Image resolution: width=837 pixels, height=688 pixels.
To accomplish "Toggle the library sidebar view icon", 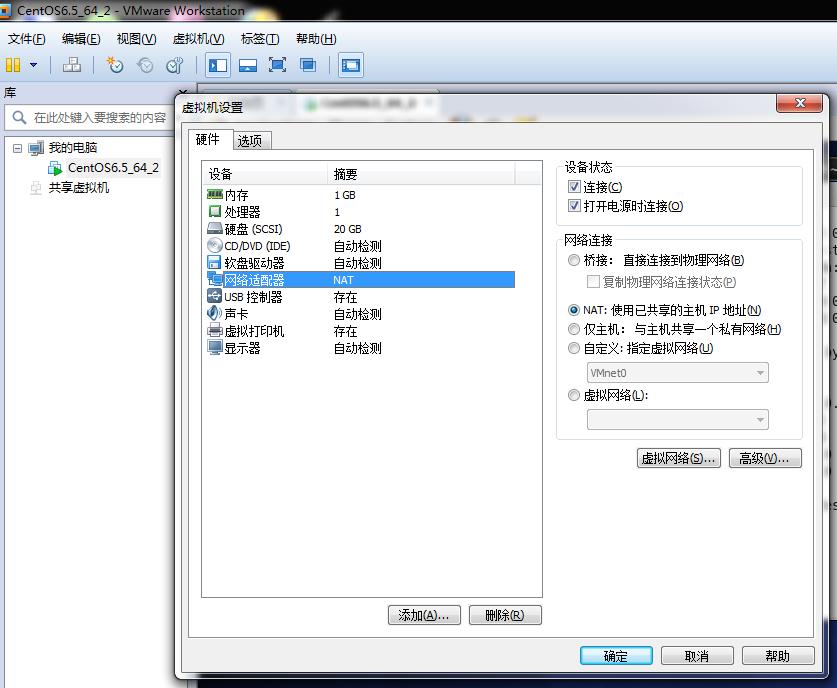I will pos(218,65).
